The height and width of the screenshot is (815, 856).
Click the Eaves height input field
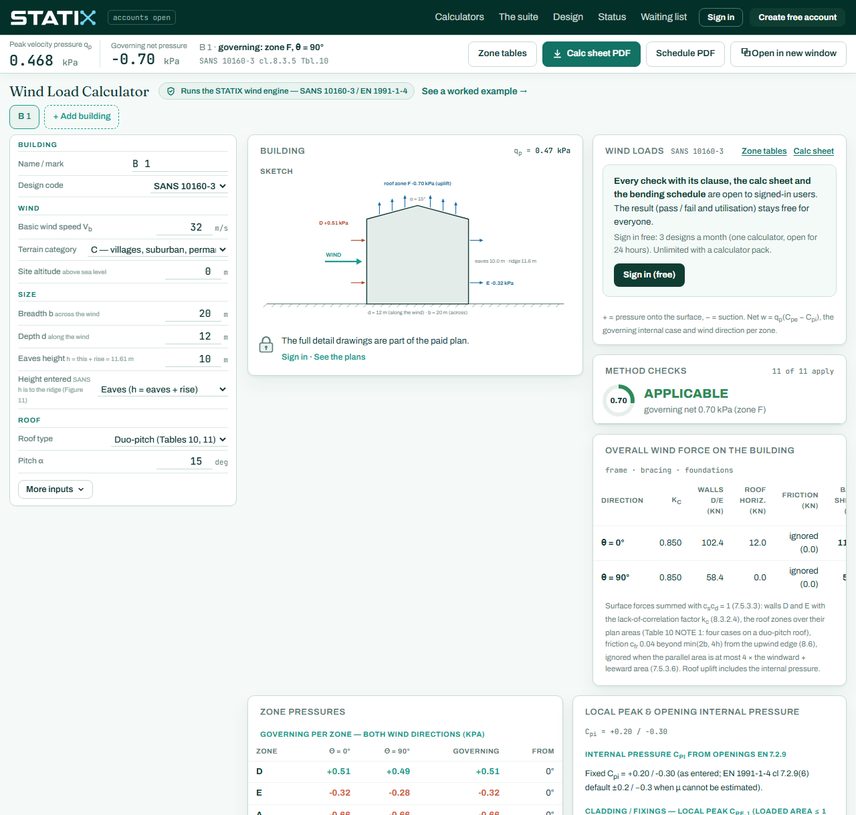pos(193,359)
